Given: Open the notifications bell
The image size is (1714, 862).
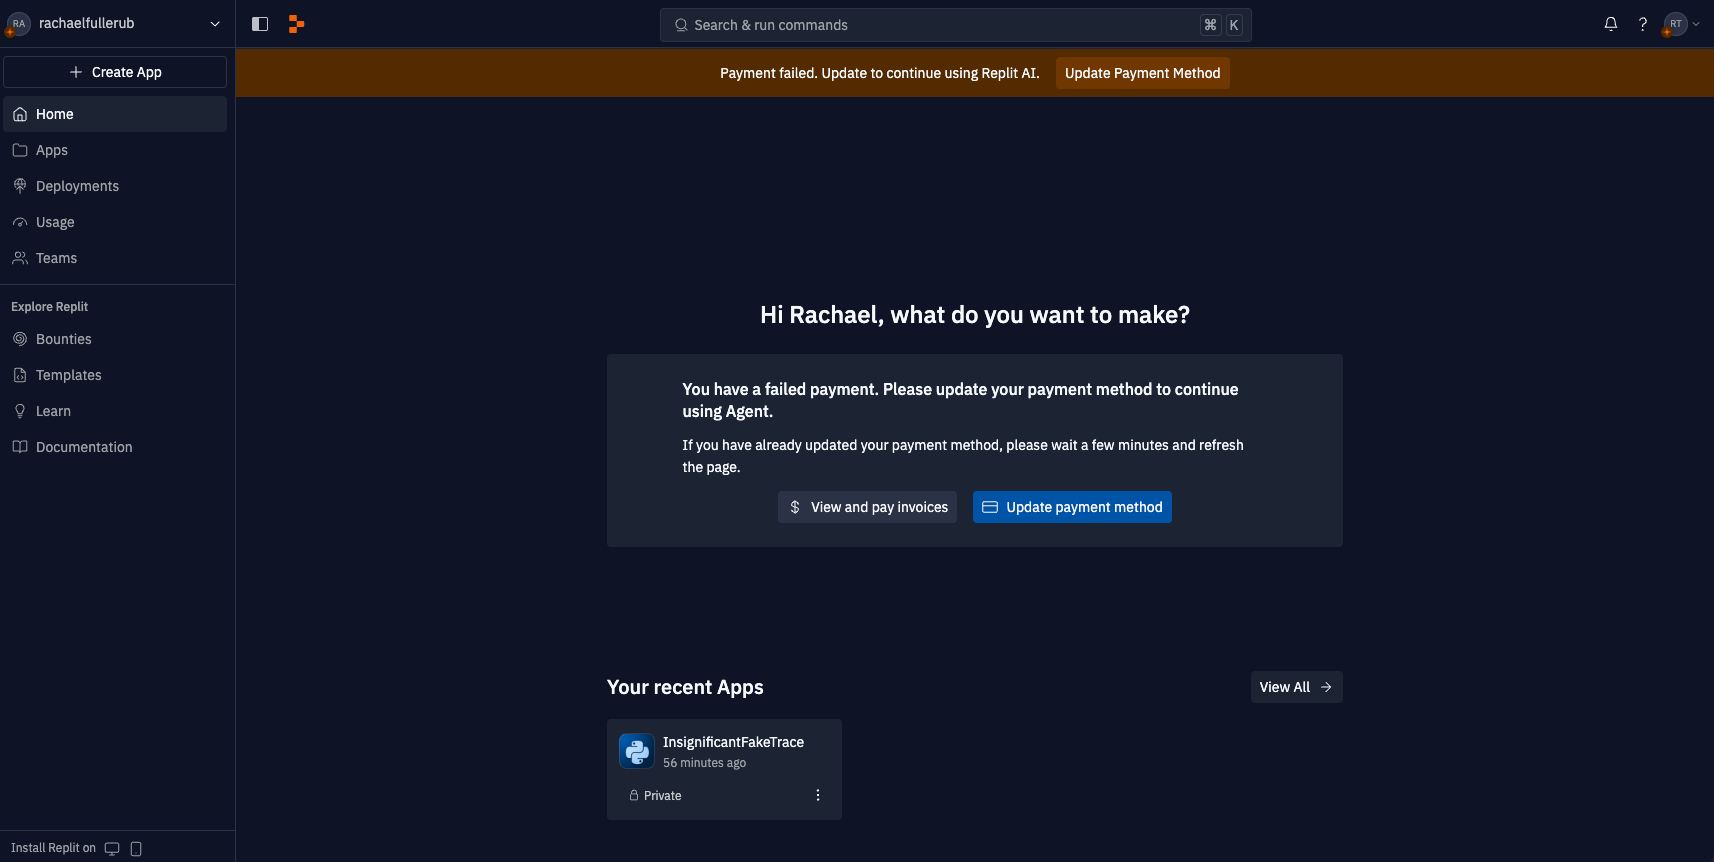Looking at the screenshot, I should pyautogui.click(x=1611, y=24).
